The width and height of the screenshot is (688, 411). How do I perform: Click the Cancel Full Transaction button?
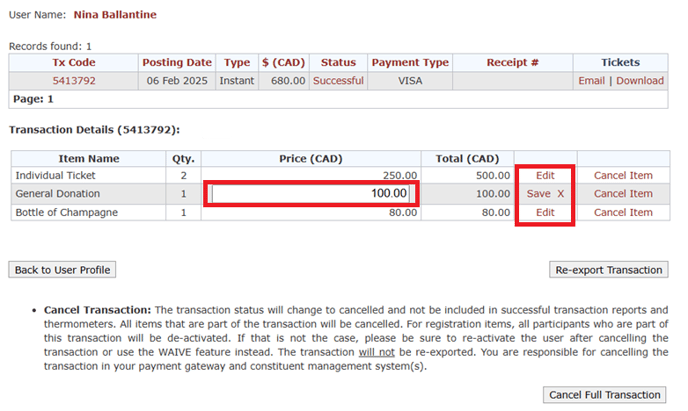click(604, 395)
